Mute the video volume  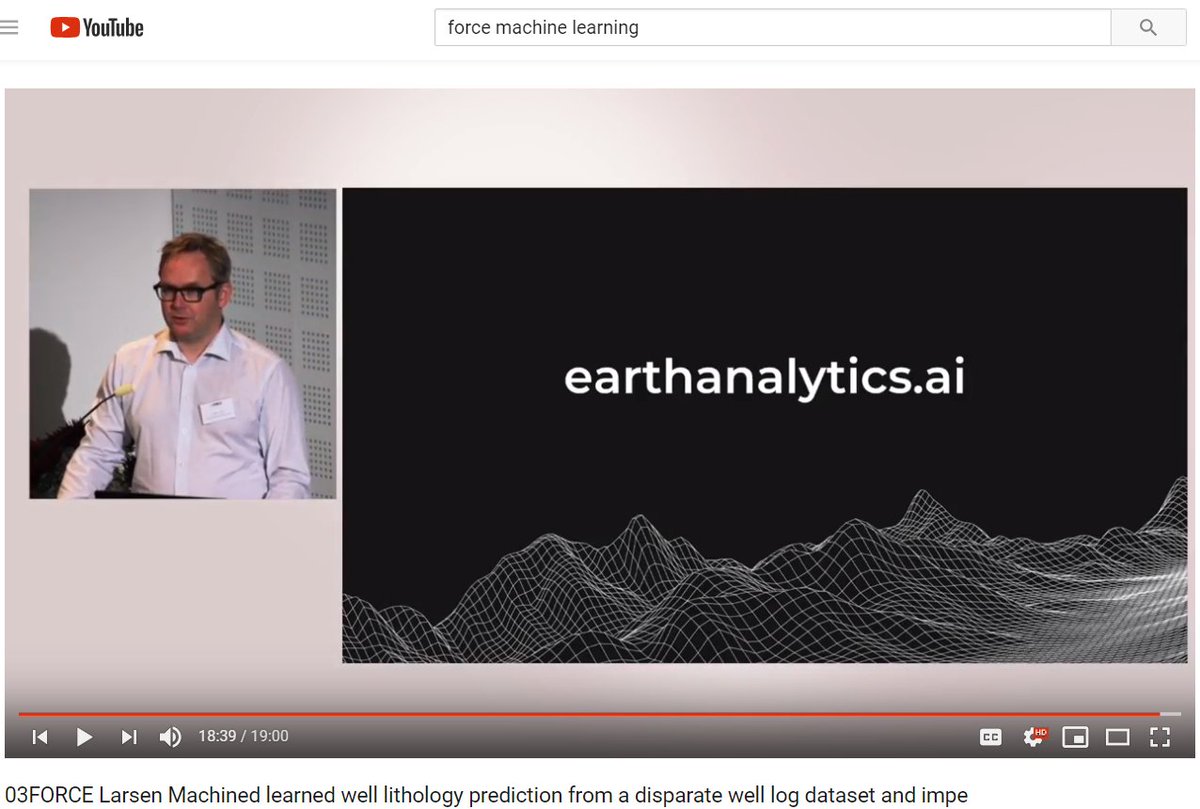click(x=170, y=737)
